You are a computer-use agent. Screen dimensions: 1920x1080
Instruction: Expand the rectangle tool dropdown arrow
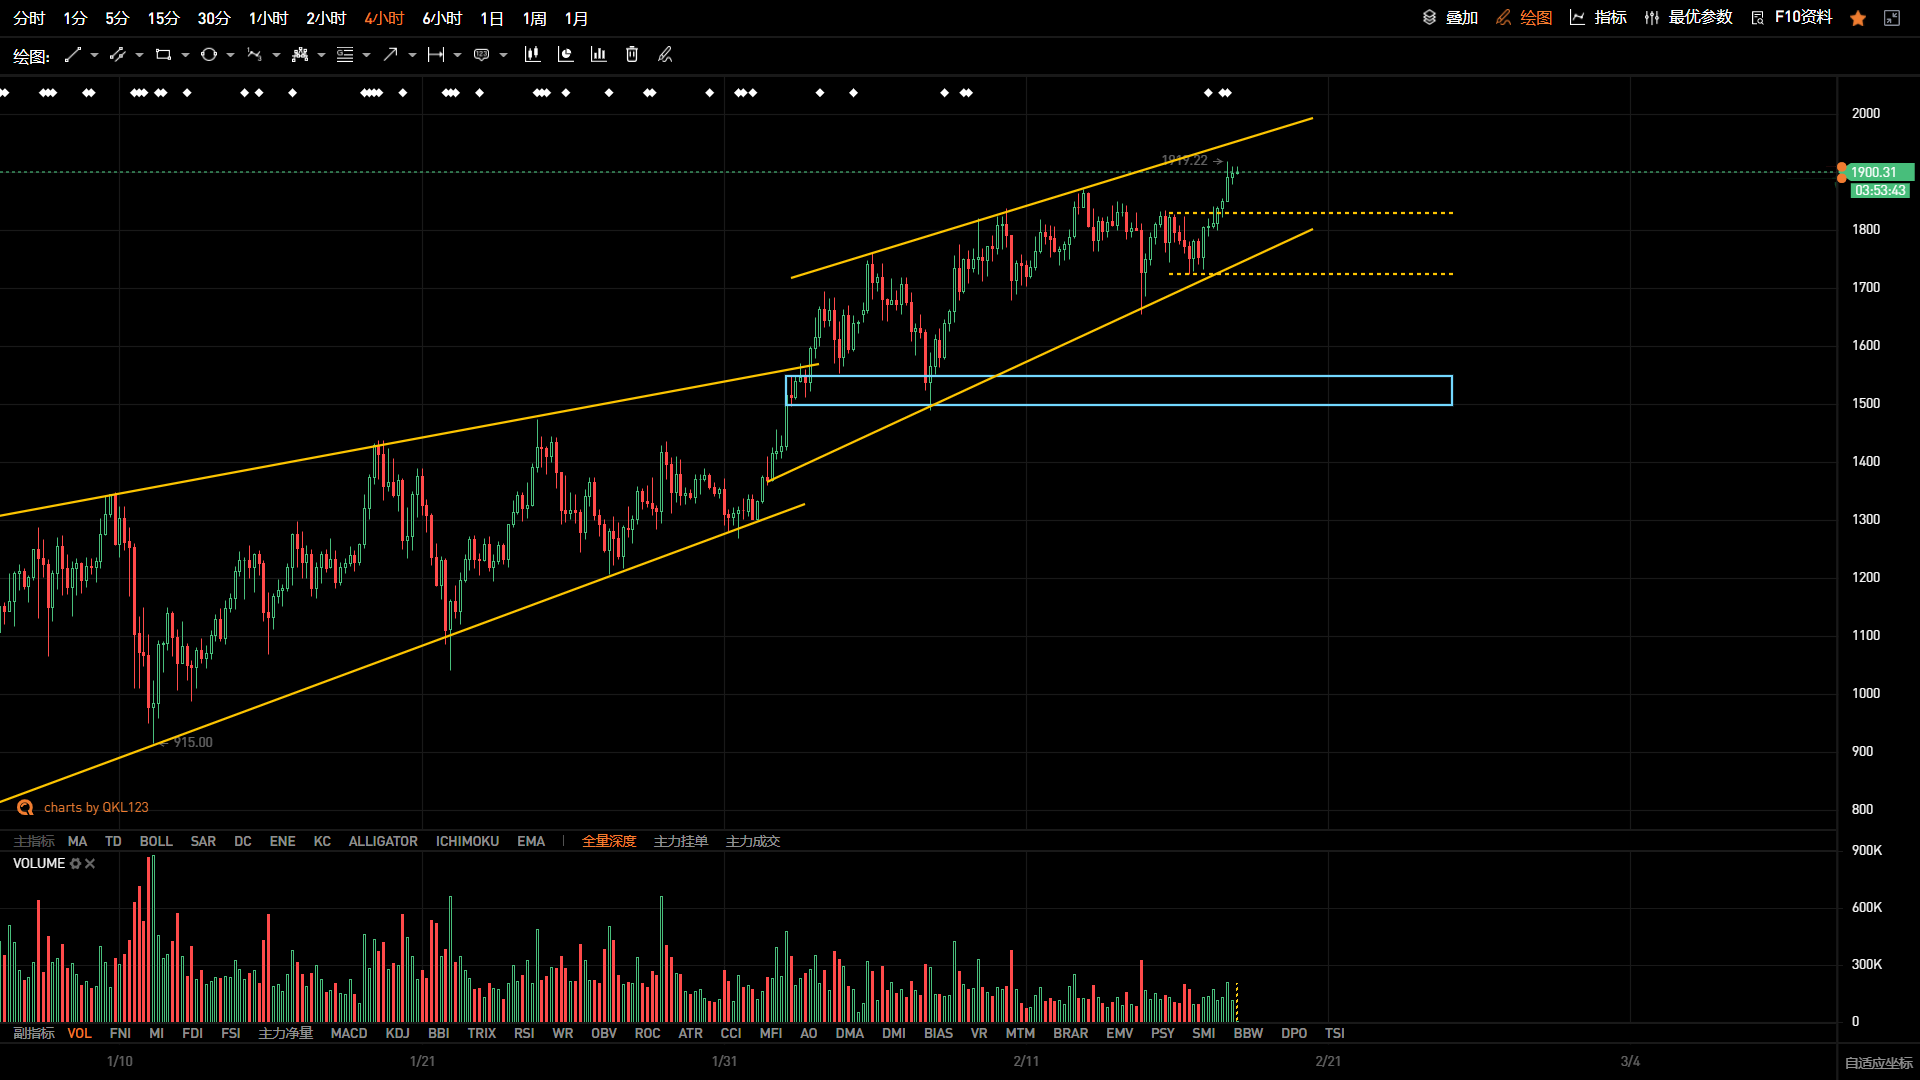pyautogui.click(x=185, y=55)
